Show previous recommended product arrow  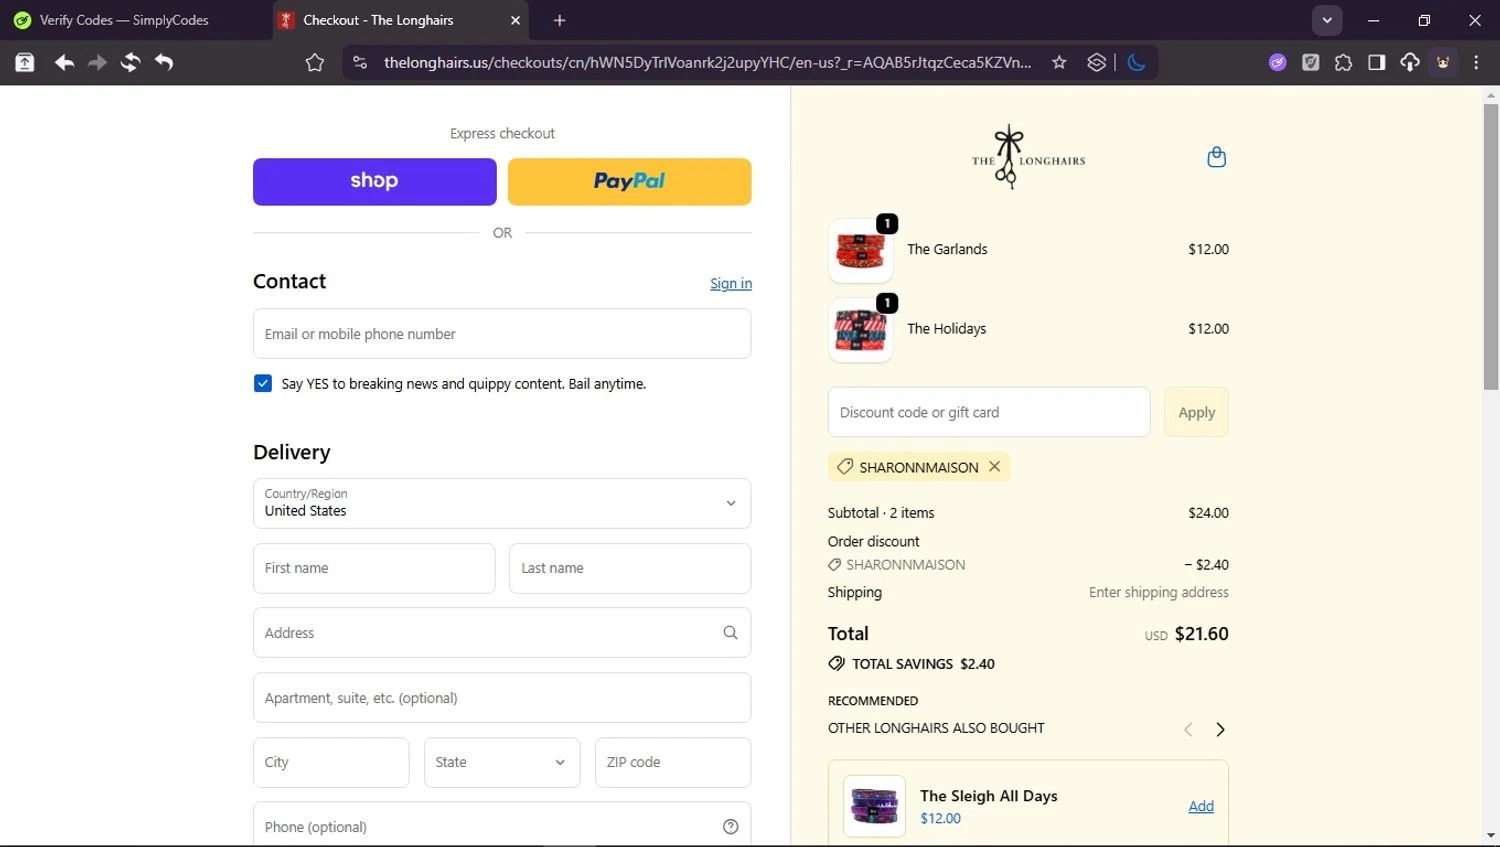click(x=1188, y=730)
